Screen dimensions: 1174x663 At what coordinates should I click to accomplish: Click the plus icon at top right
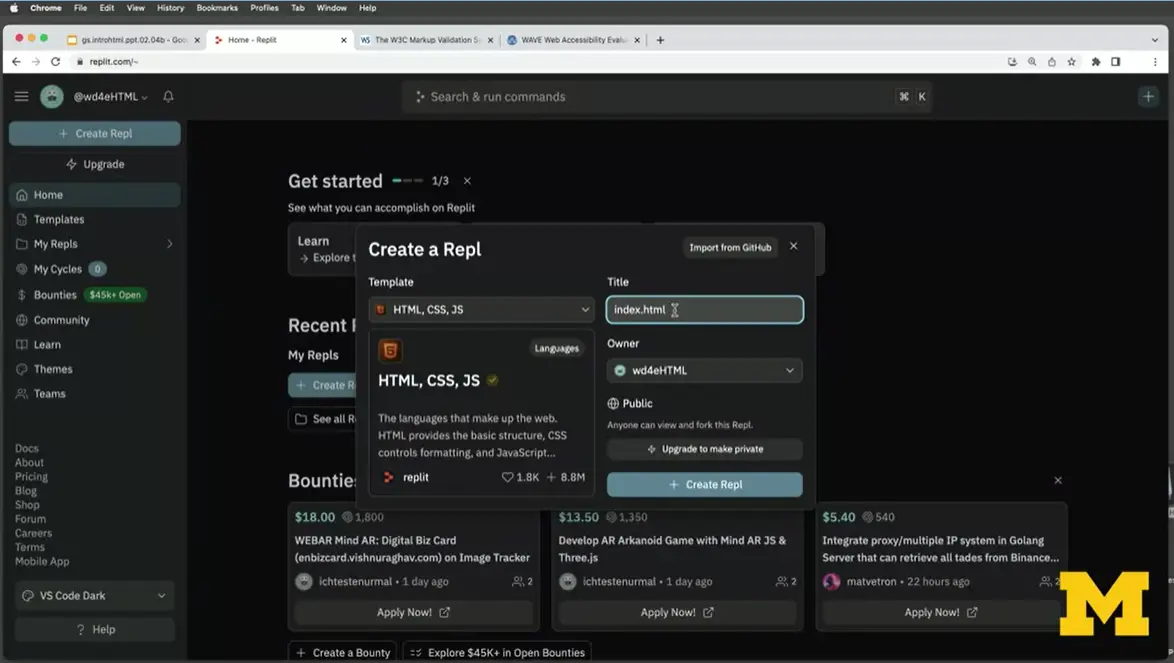click(x=1147, y=97)
